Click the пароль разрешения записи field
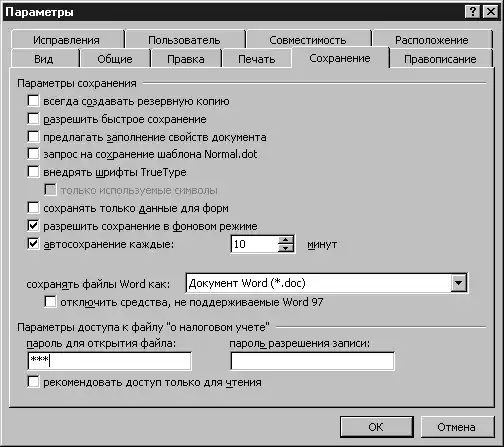The image size is (504, 447). point(312,361)
